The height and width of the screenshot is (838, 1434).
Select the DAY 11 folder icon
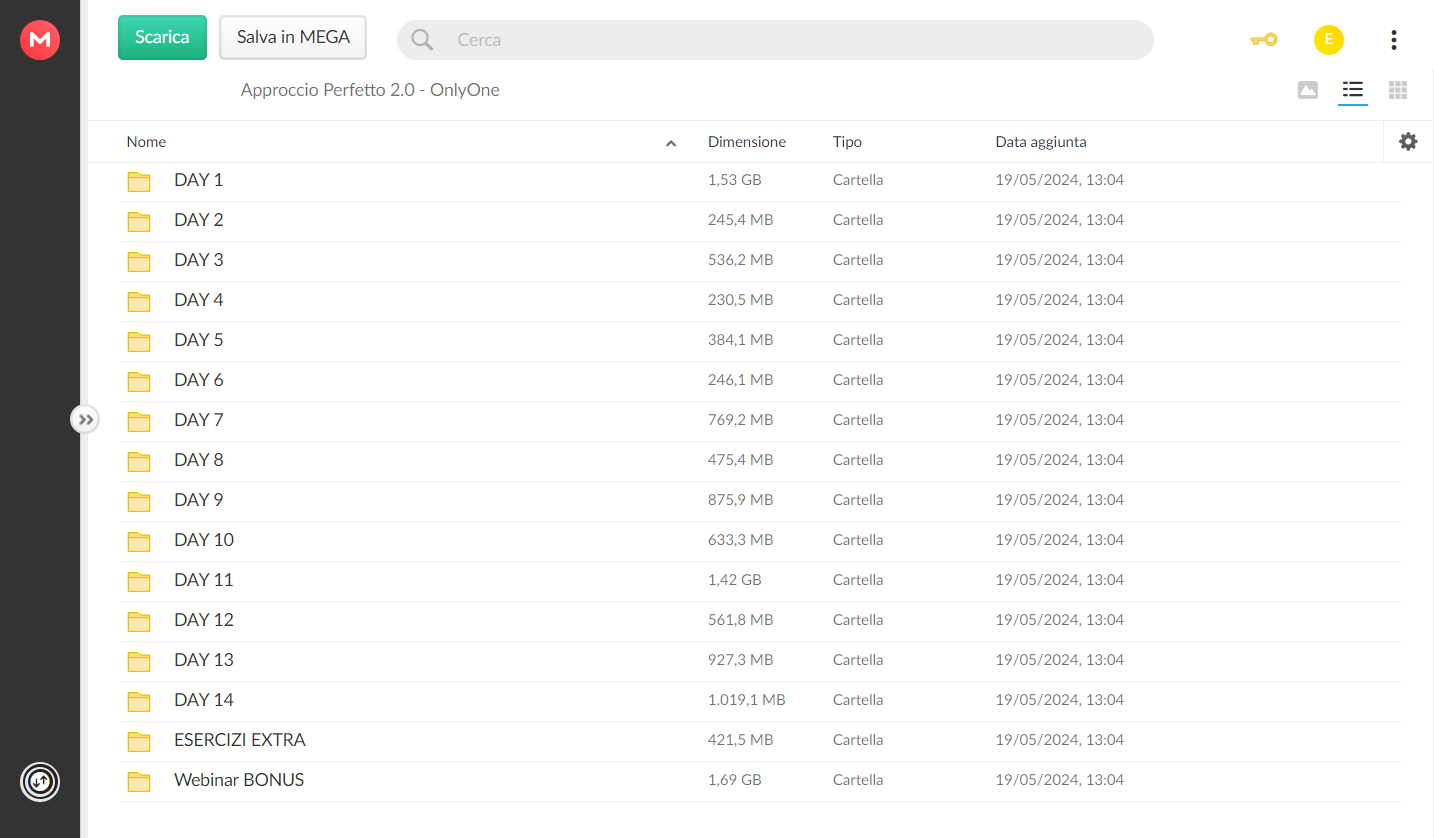click(x=139, y=581)
